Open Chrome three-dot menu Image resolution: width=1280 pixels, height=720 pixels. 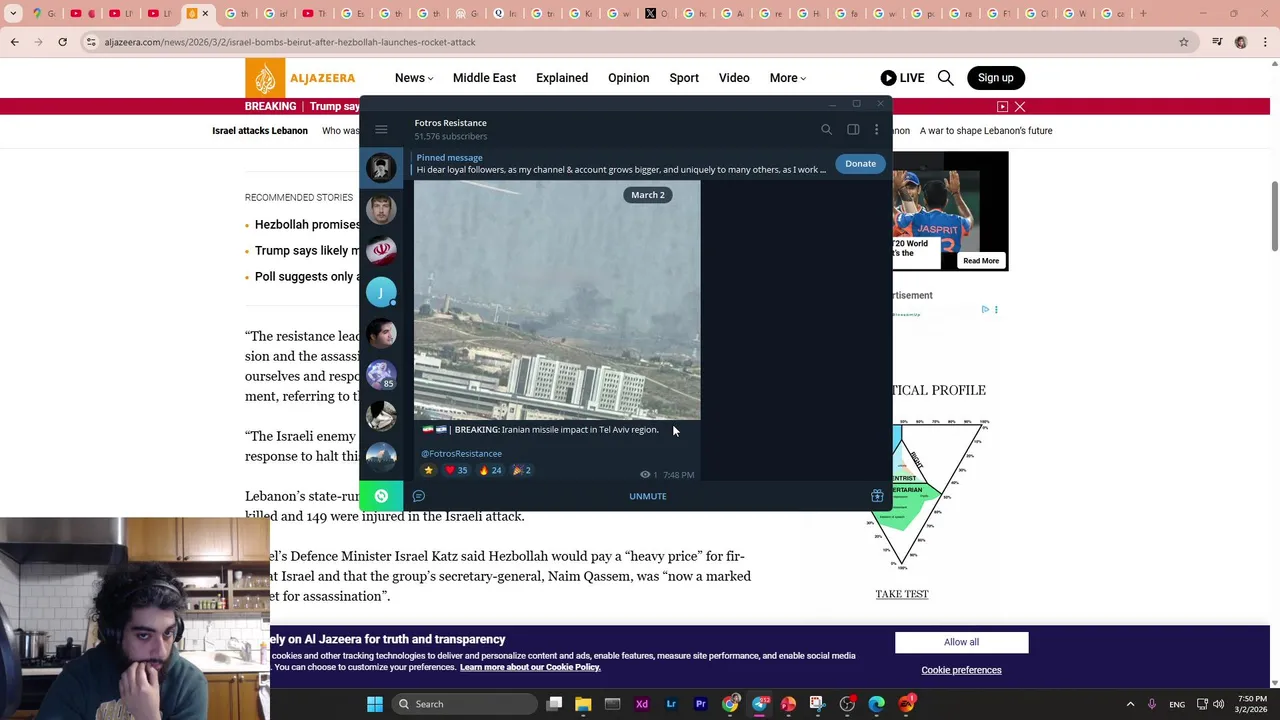(x=1265, y=42)
